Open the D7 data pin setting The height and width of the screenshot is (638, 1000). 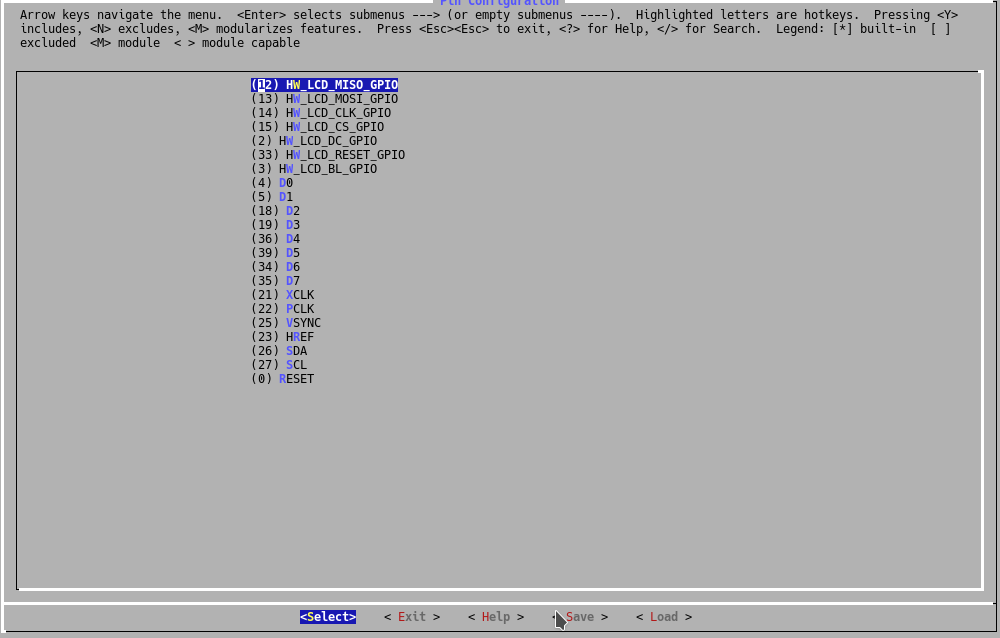pos(275,281)
